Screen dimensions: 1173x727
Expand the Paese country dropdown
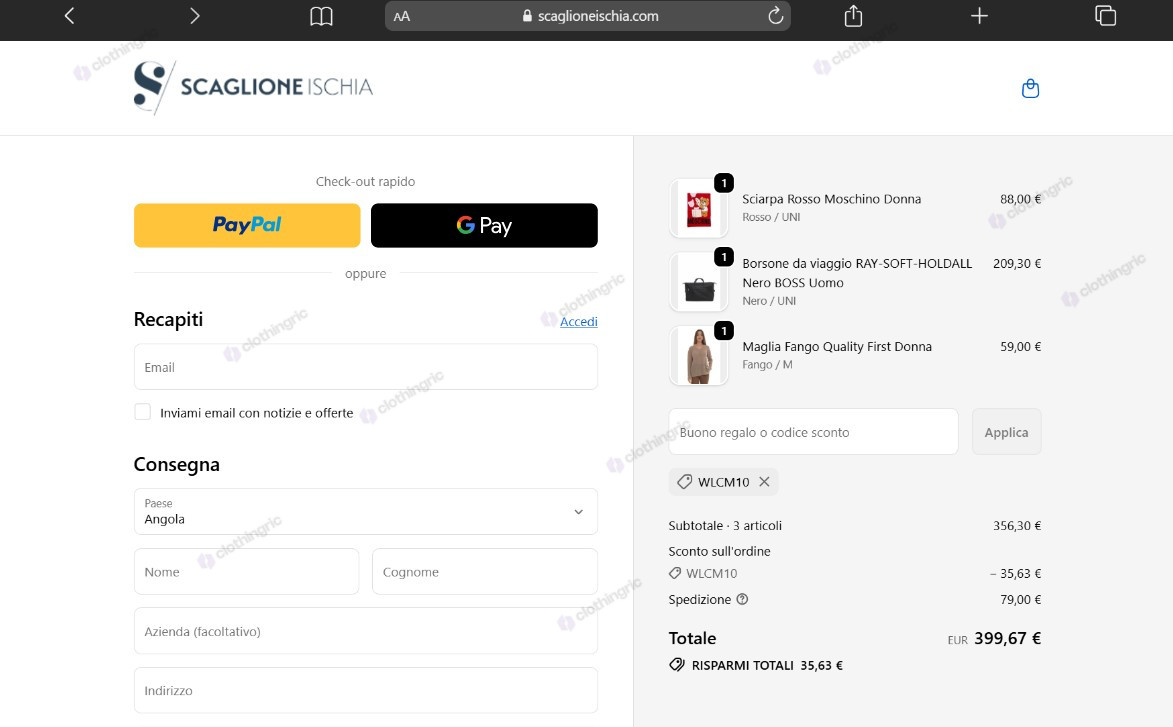click(x=366, y=512)
